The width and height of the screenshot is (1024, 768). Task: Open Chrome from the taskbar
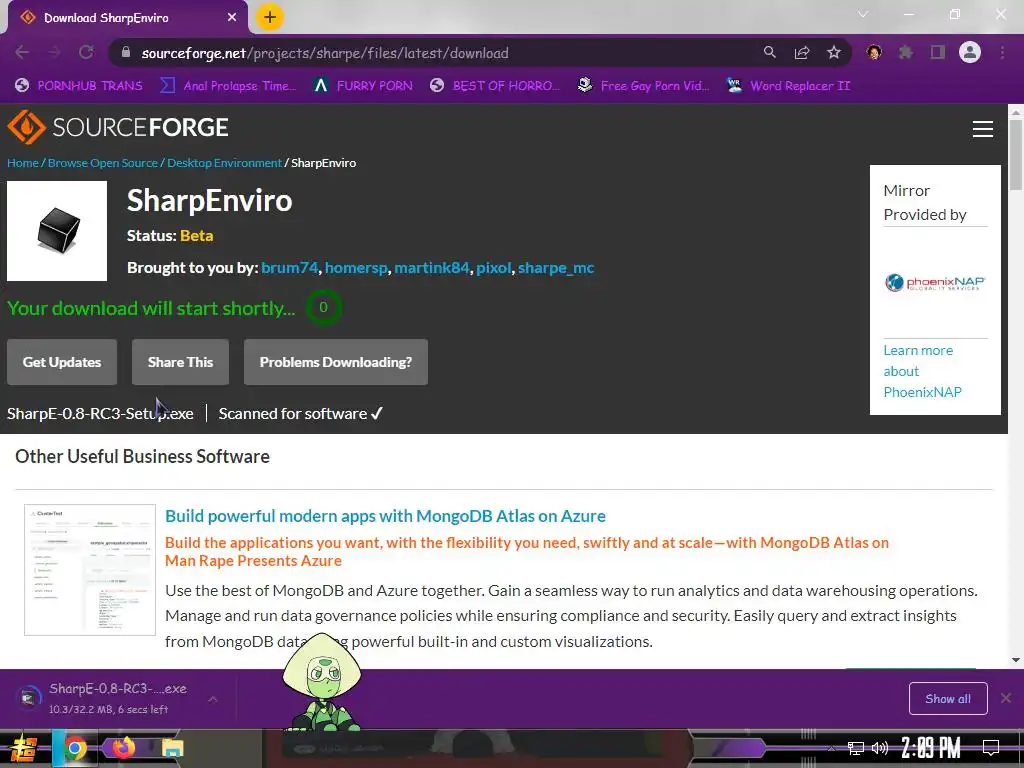click(x=75, y=748)
